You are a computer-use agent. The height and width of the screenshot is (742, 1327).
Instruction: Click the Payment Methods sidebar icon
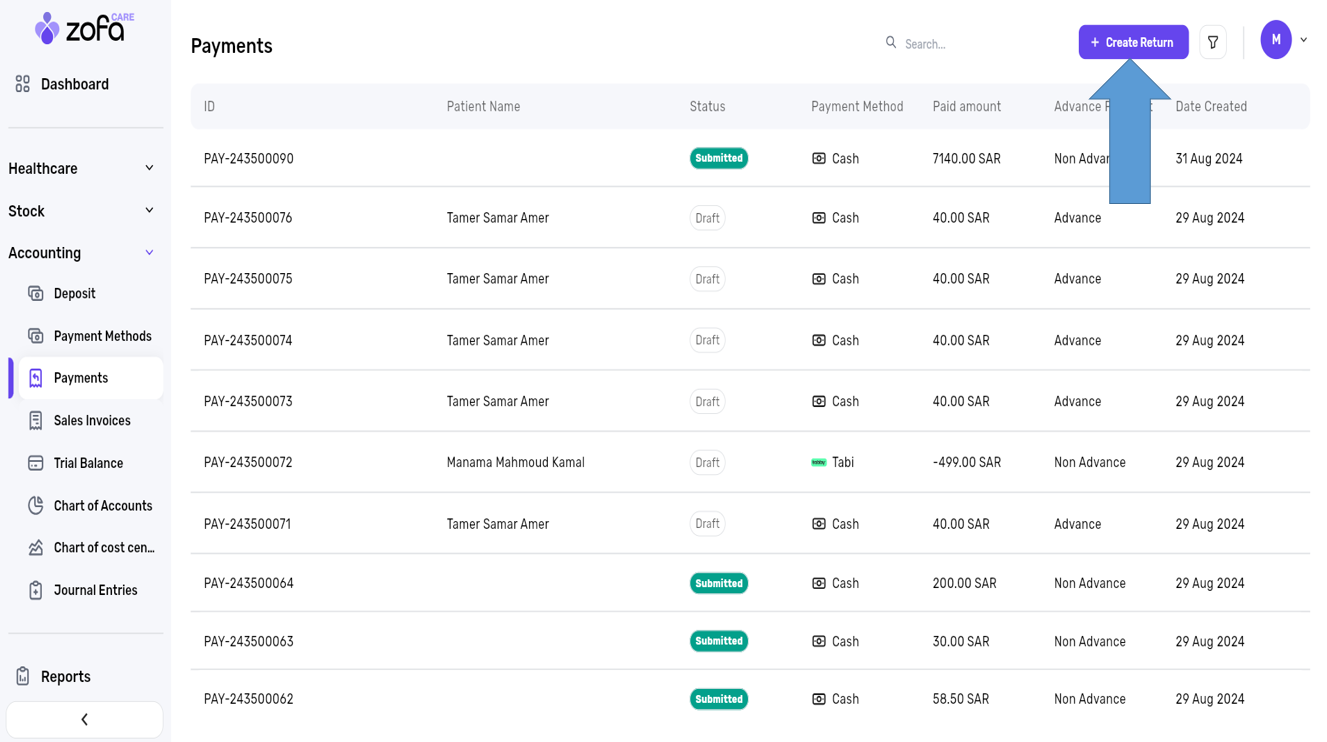pos(36,336)
